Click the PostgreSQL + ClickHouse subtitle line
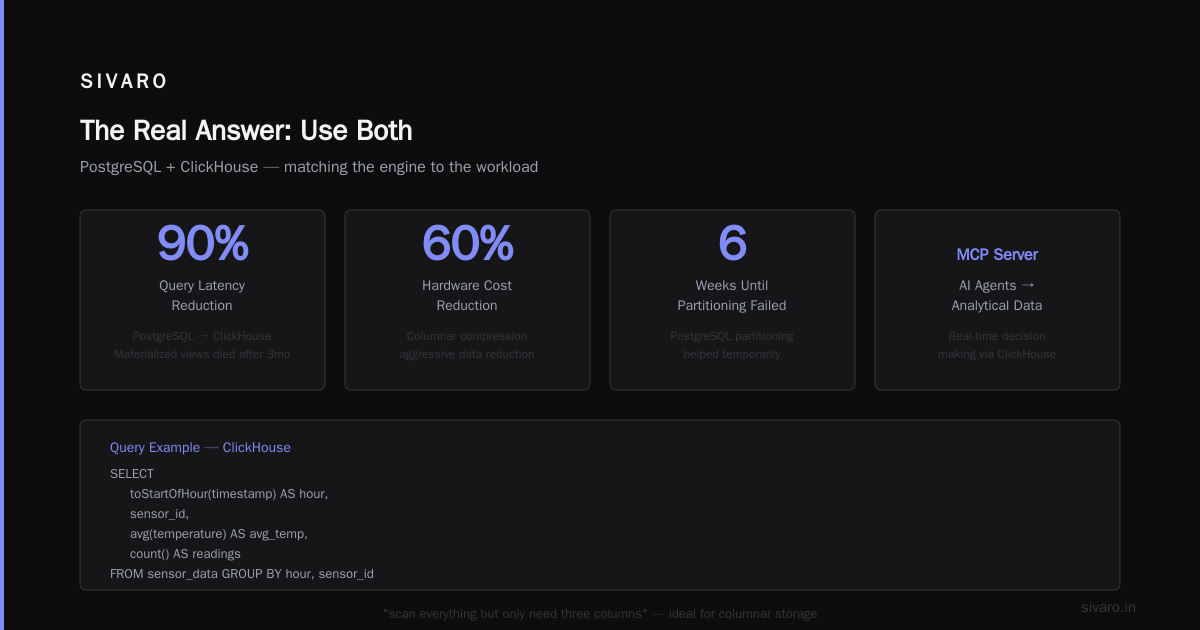Screen dimensions: 1200x630 click(309, 167)
